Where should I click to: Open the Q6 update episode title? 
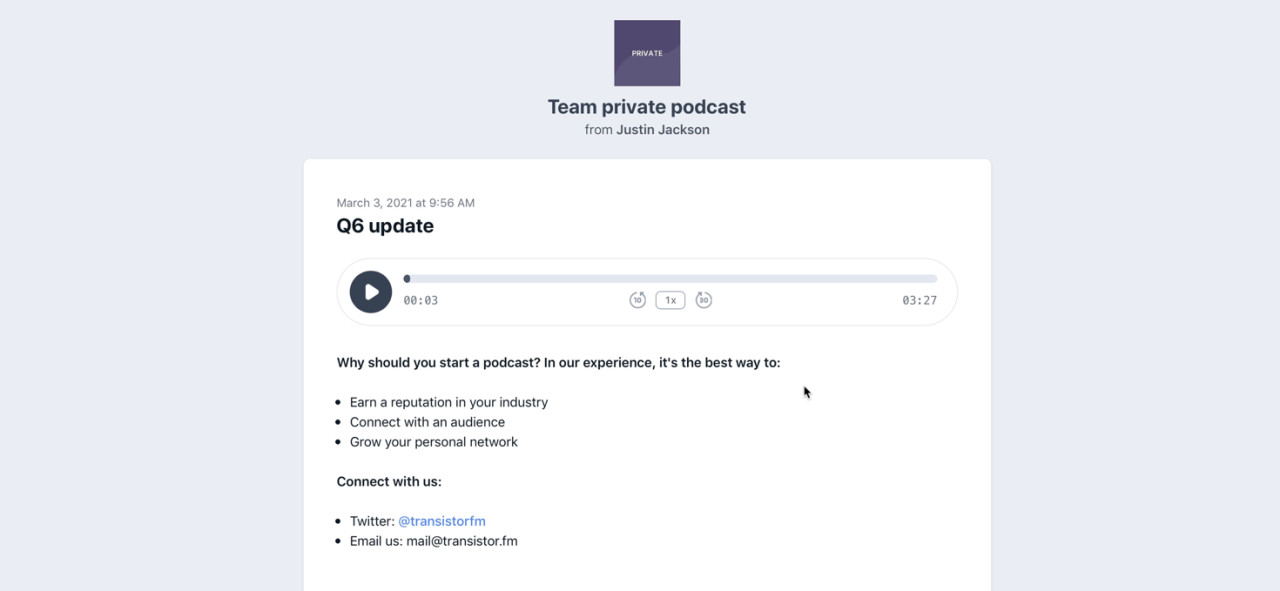(x=385, y=225)
